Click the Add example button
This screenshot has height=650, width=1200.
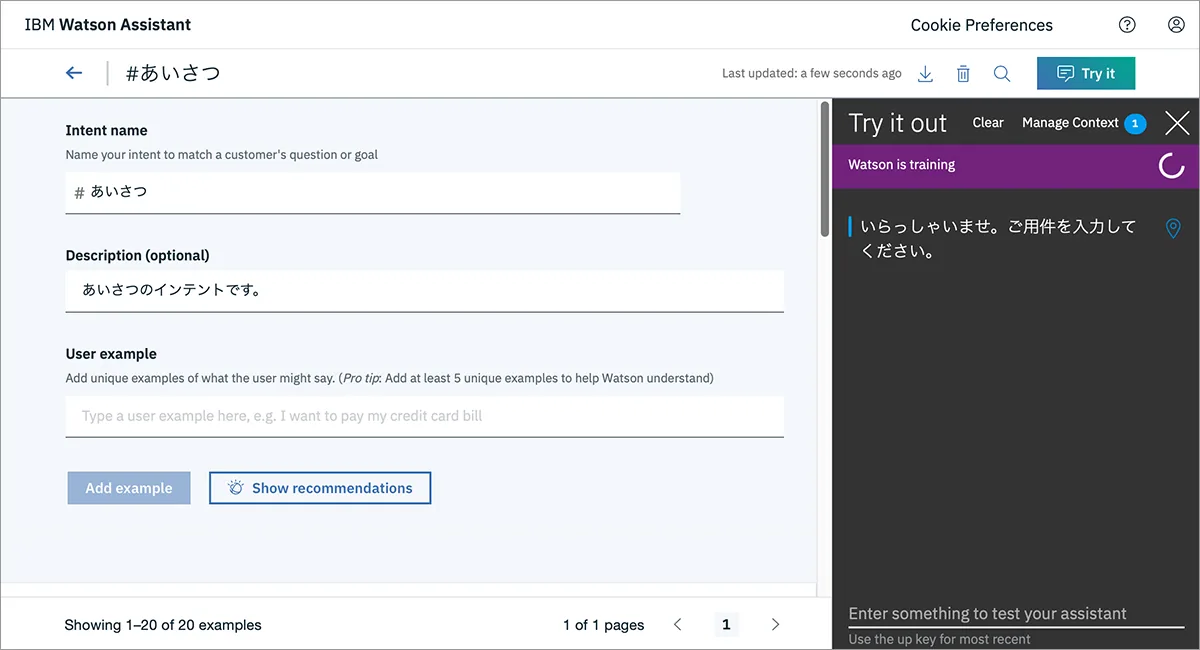pyautogui.click(x=129, y=488)
